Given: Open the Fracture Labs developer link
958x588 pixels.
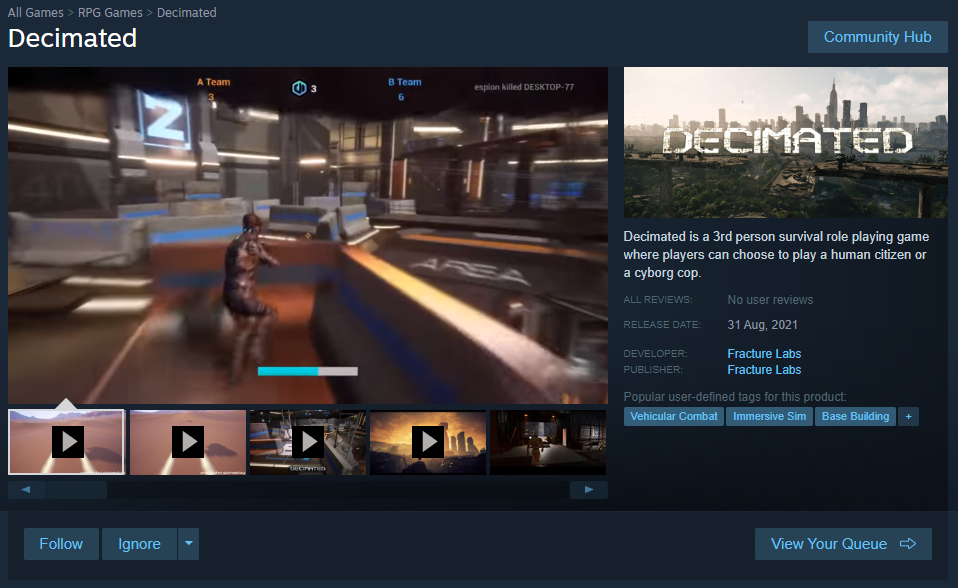Looking at the screenshot, I should click(764, 353).
